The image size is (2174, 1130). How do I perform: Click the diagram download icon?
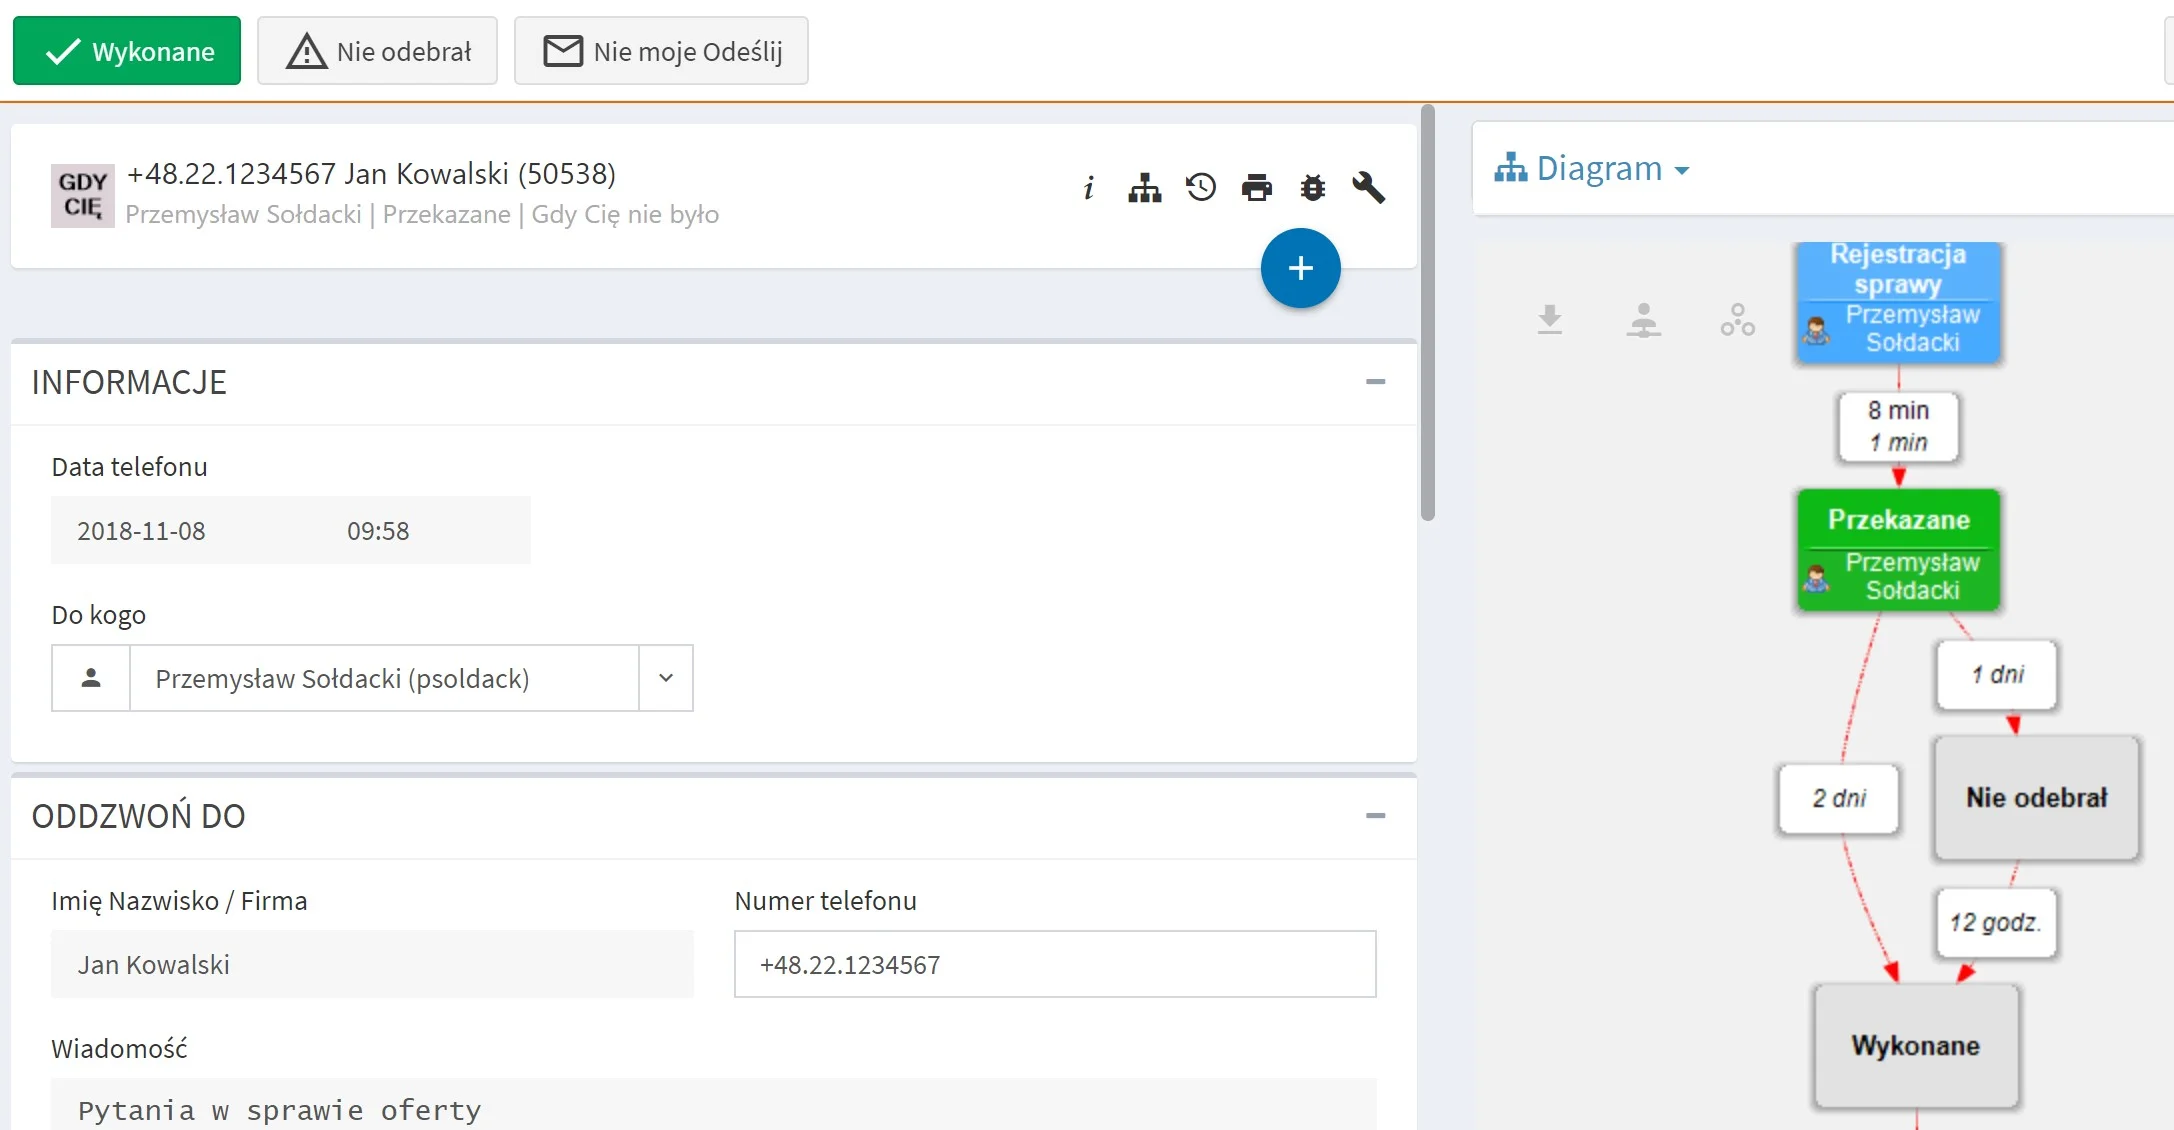[1550, 320]
